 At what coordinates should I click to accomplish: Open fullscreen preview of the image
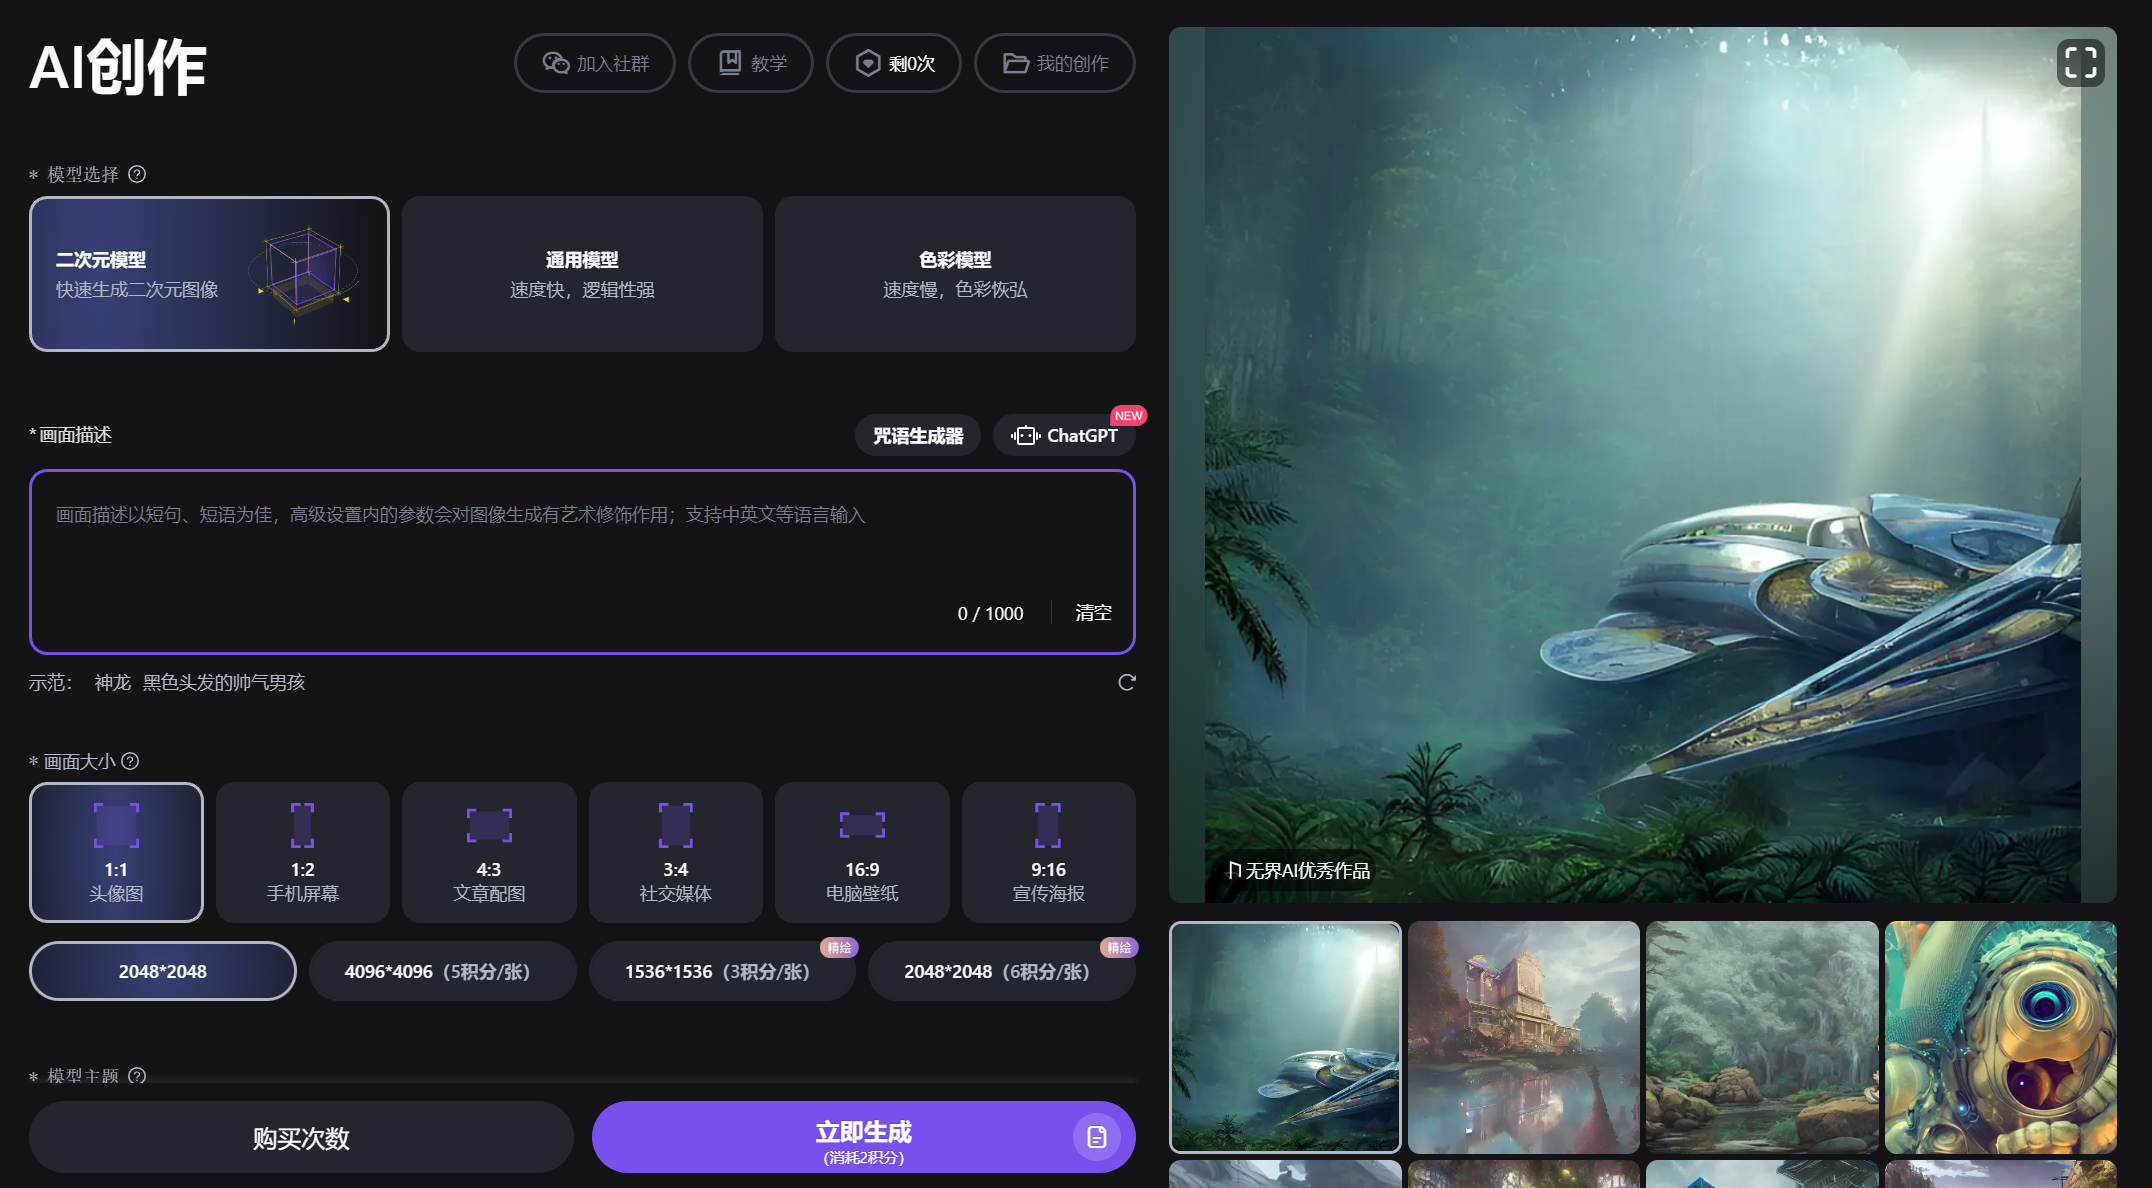pyautogui.click(x=2080, y=63)
